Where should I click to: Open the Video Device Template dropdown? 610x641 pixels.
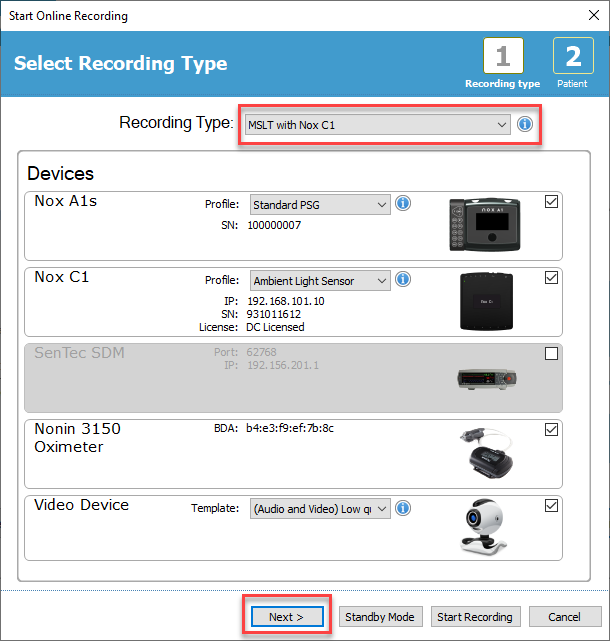[x=320, y=509]
